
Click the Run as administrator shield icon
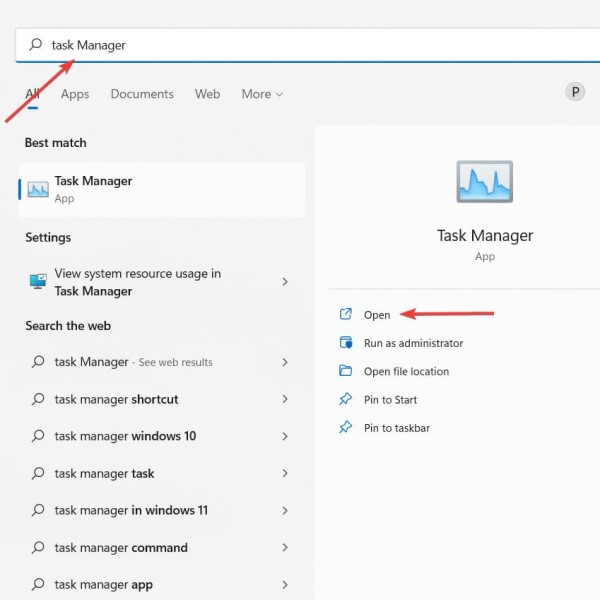tap(346, 342)
